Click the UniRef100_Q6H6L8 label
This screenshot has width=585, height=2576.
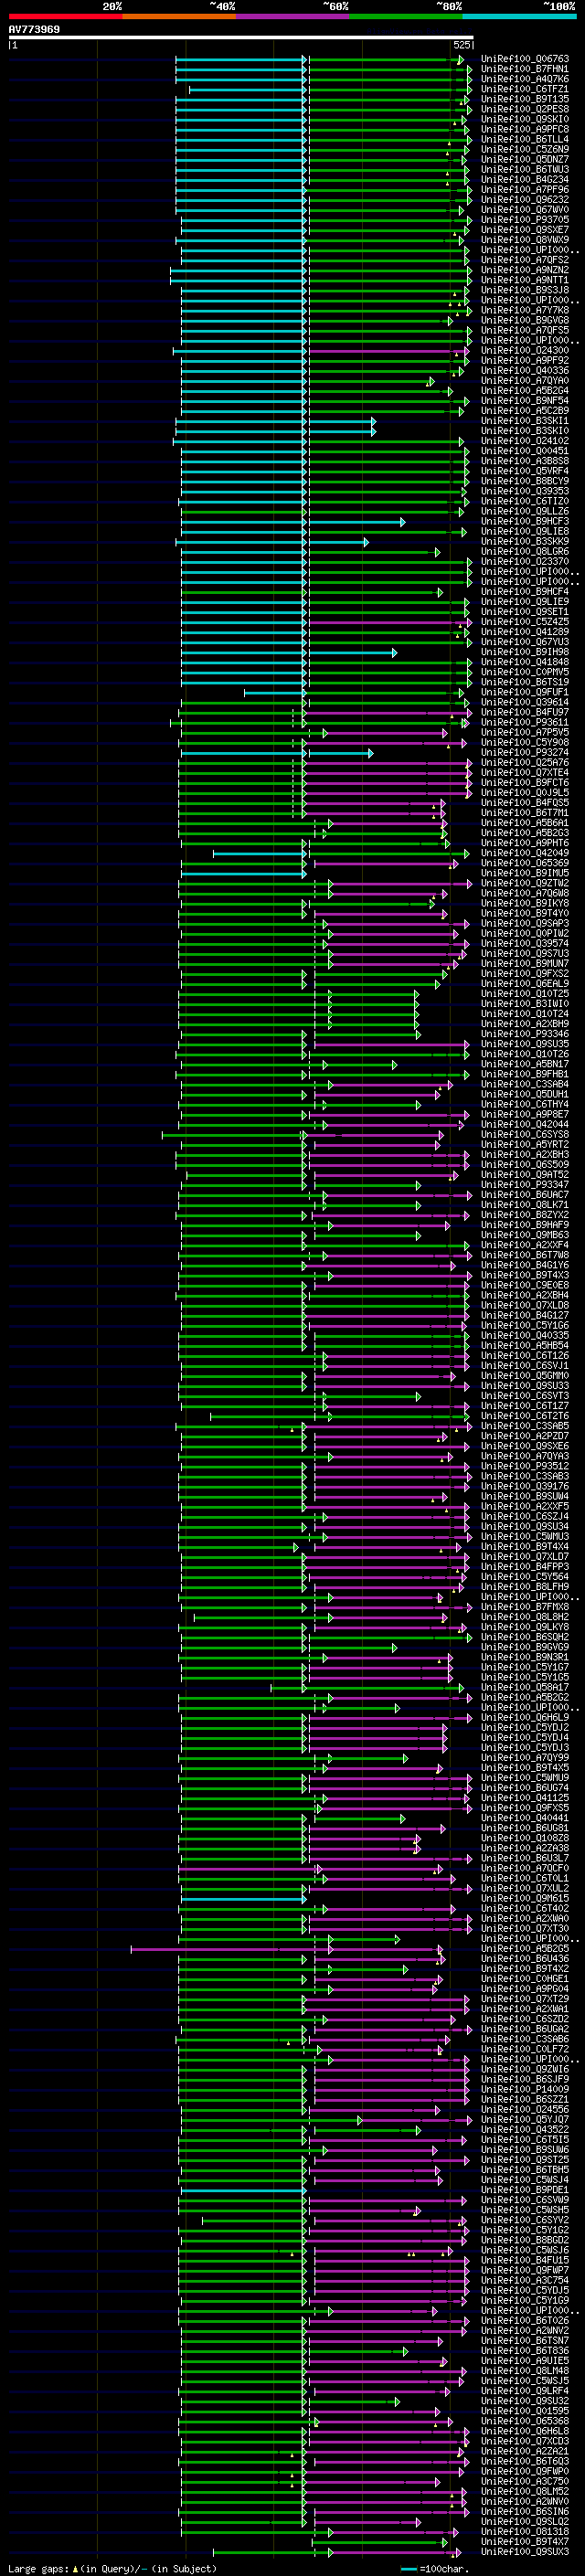524,2430
